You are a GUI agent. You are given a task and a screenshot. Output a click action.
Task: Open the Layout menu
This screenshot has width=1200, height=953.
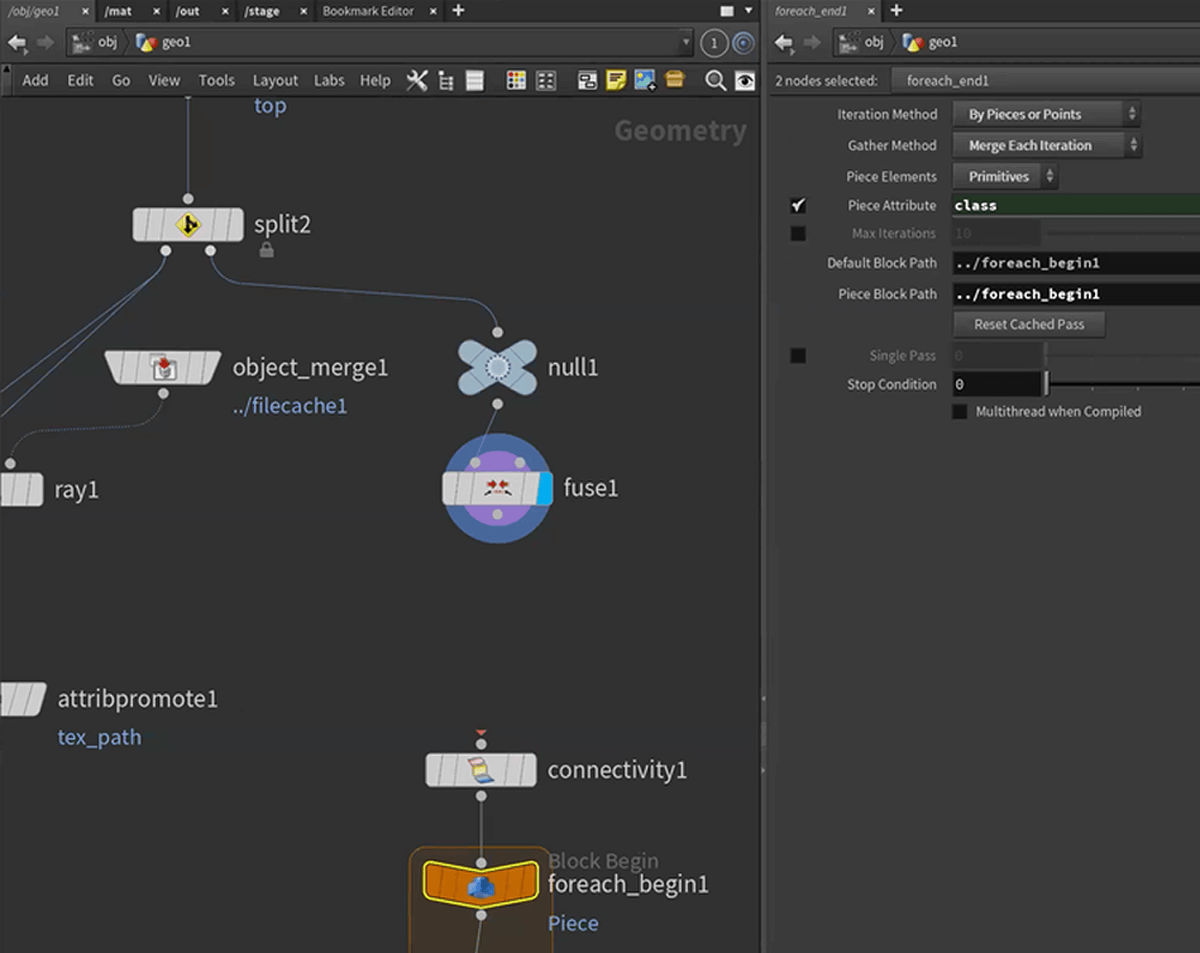coord(275,81)
